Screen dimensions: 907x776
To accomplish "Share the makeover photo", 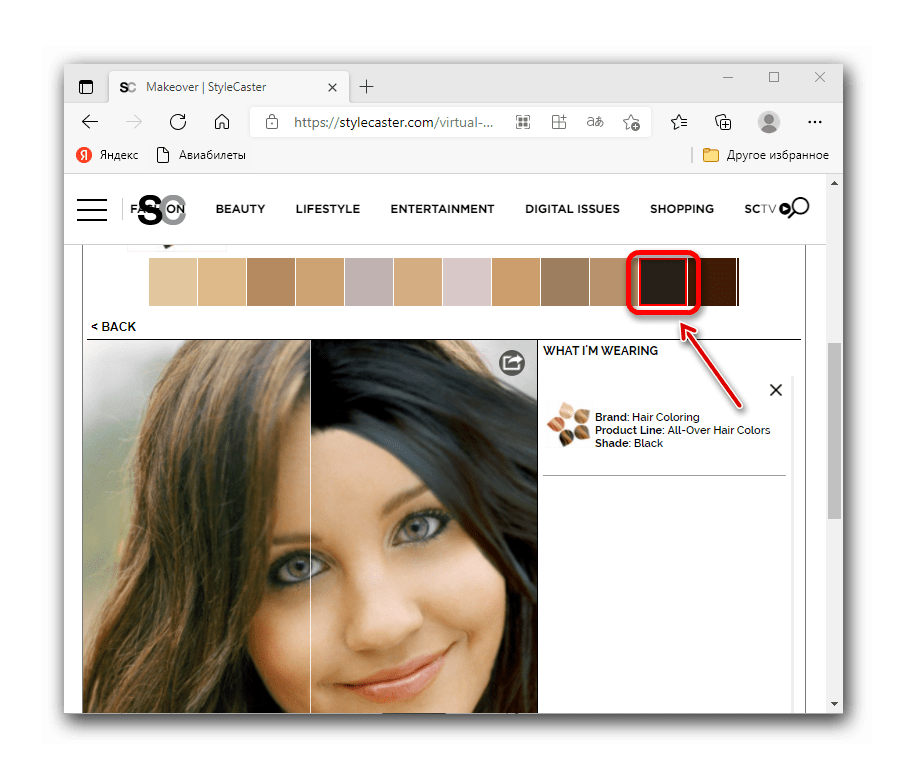I will [x=512, y=363].
